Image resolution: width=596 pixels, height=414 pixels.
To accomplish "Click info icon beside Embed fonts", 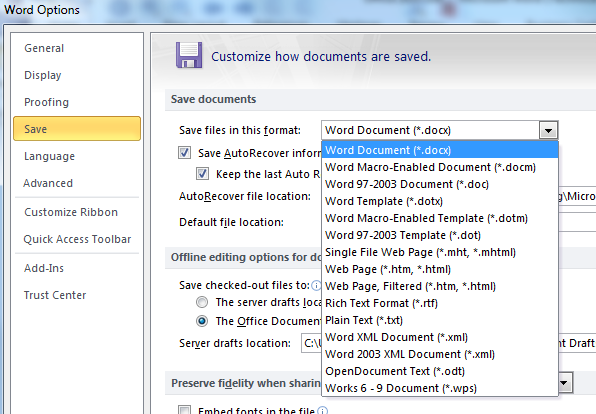I will tap(322, 411).
